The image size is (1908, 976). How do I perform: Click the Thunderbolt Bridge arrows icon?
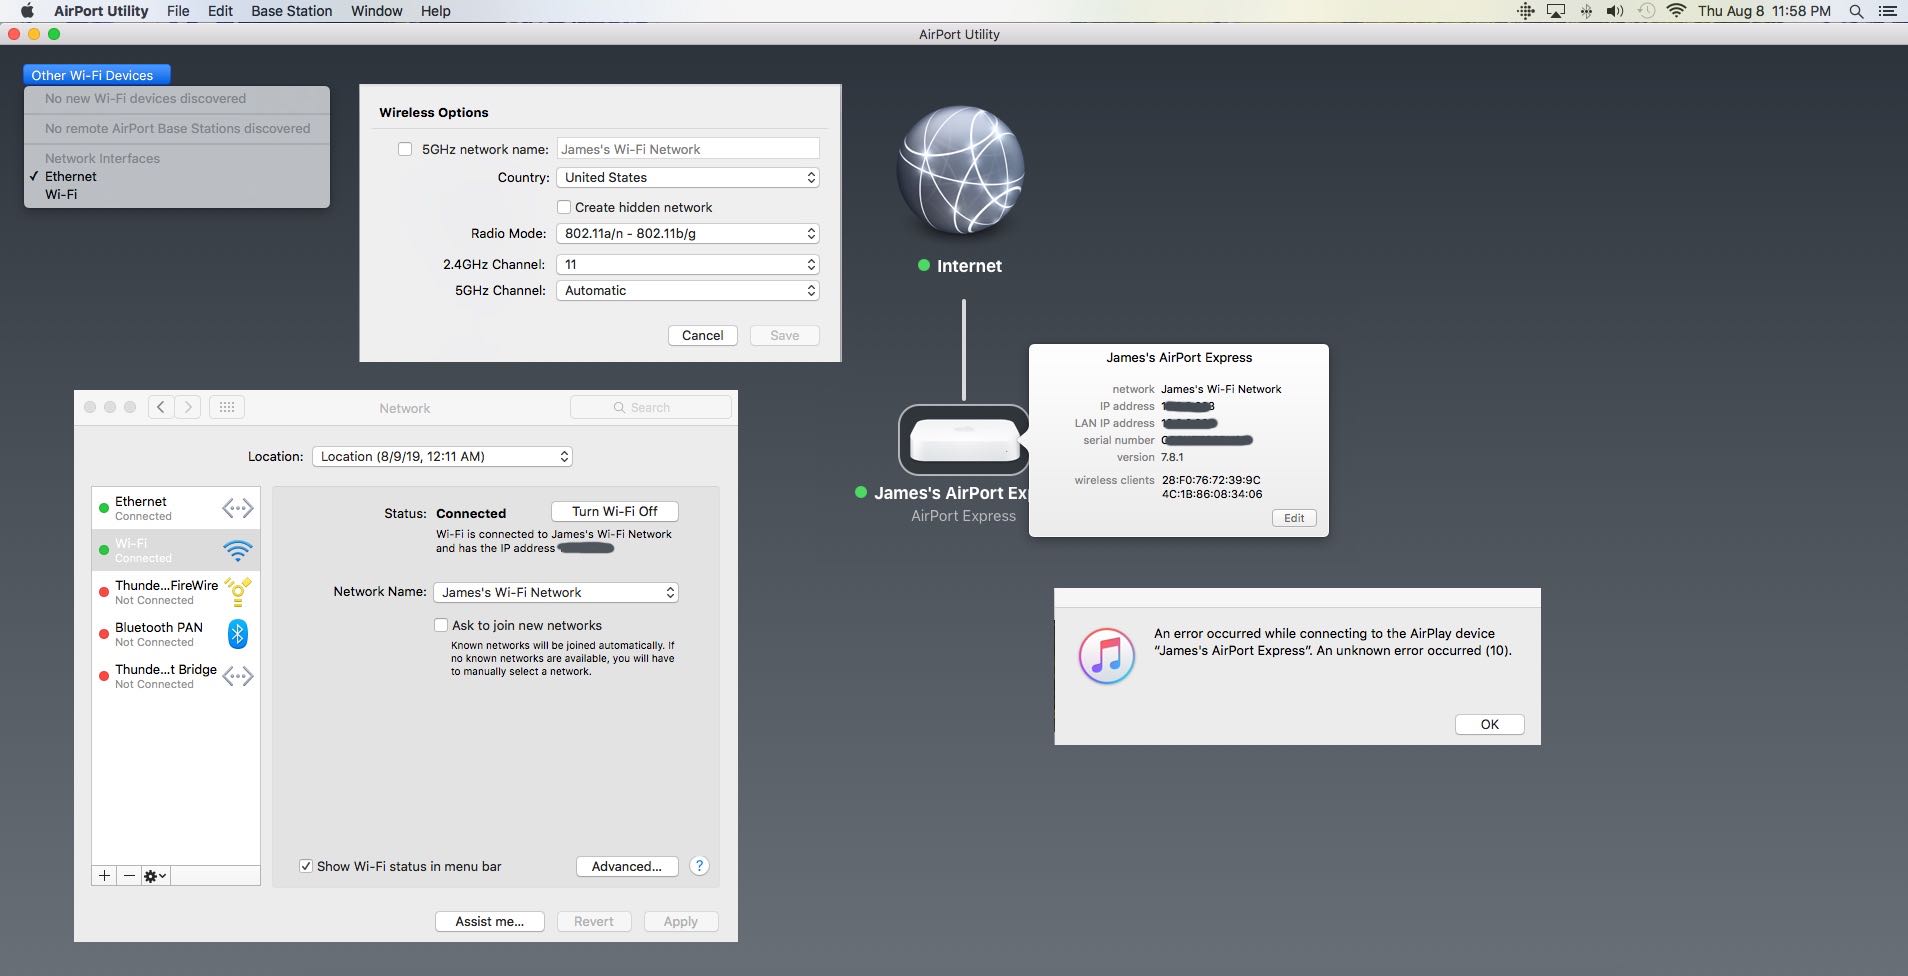(238, 676)
